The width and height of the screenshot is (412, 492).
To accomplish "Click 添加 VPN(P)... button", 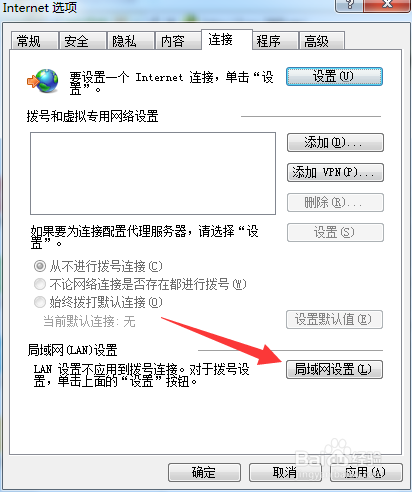I will click(335, 172).
